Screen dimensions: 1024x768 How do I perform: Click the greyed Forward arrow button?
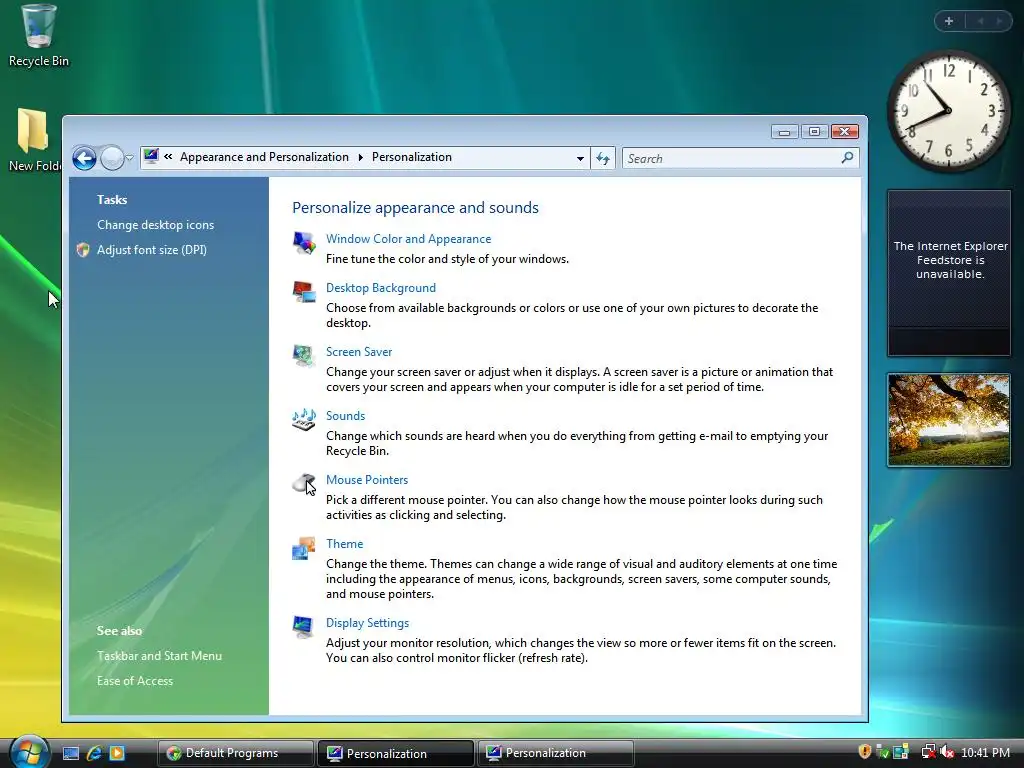tap(112, 158)
